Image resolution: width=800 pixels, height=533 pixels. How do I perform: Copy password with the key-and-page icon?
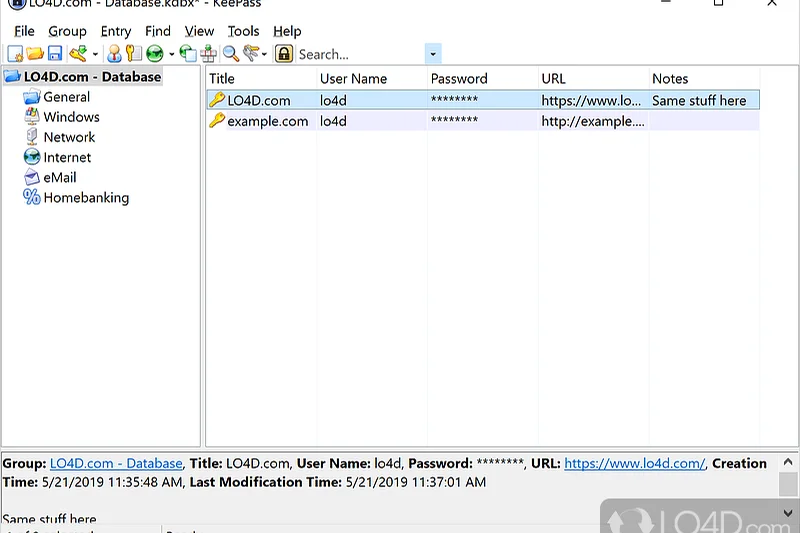click(134, 54)
